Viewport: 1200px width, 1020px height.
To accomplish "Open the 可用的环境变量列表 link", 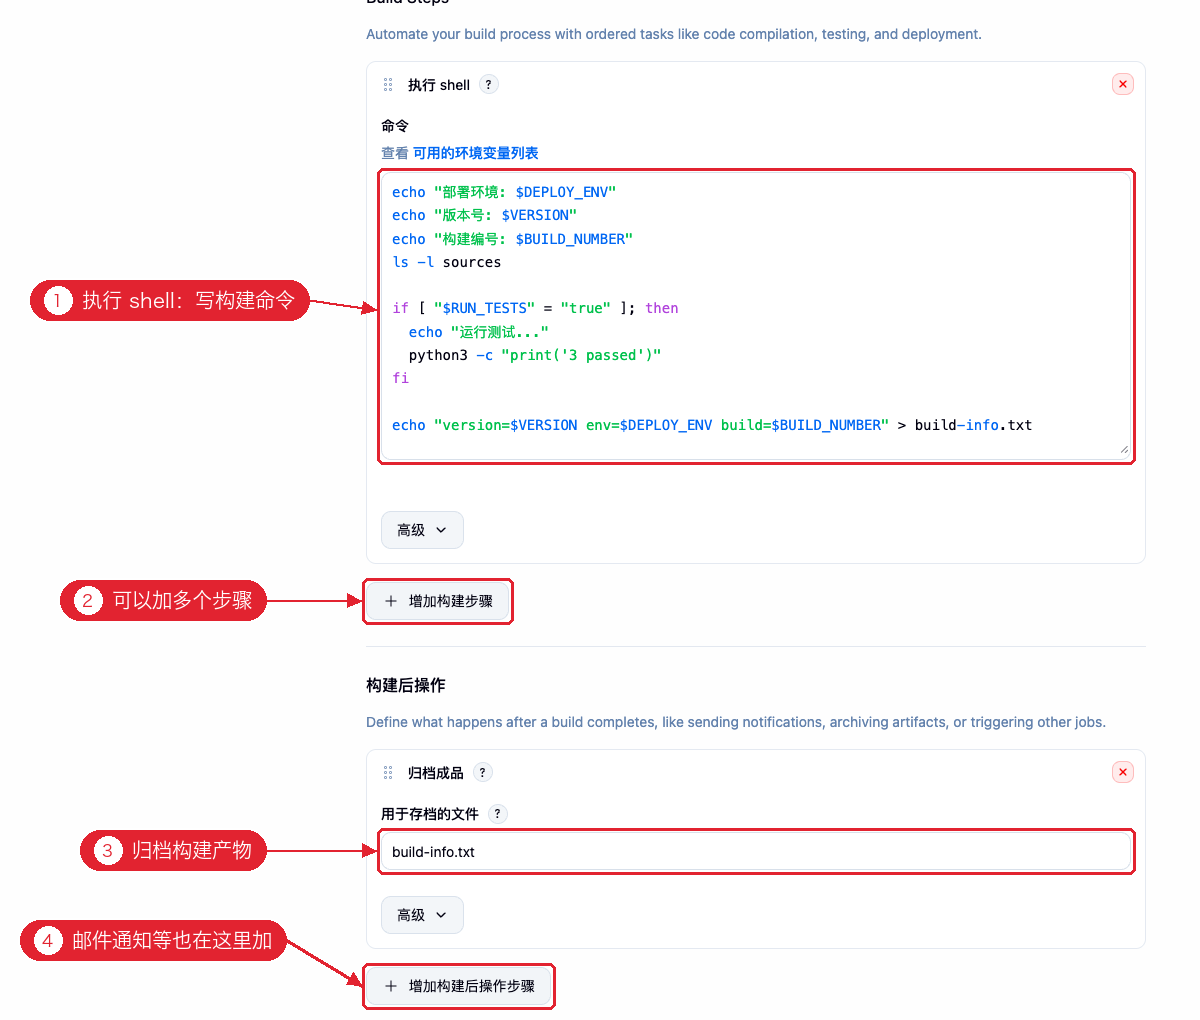I will [475, 153].
